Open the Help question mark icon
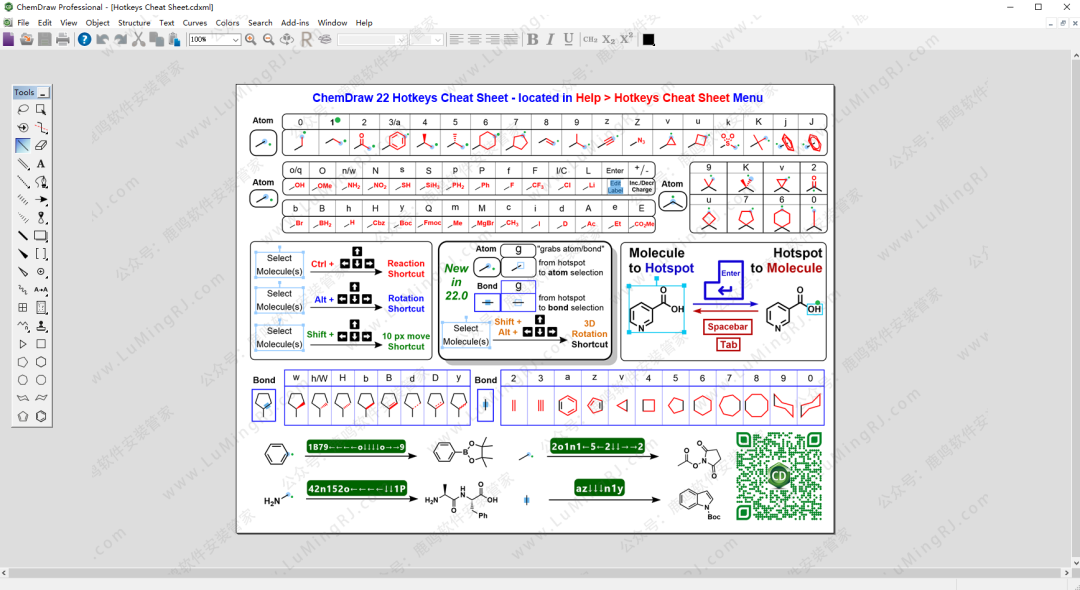 coord(84,39)
